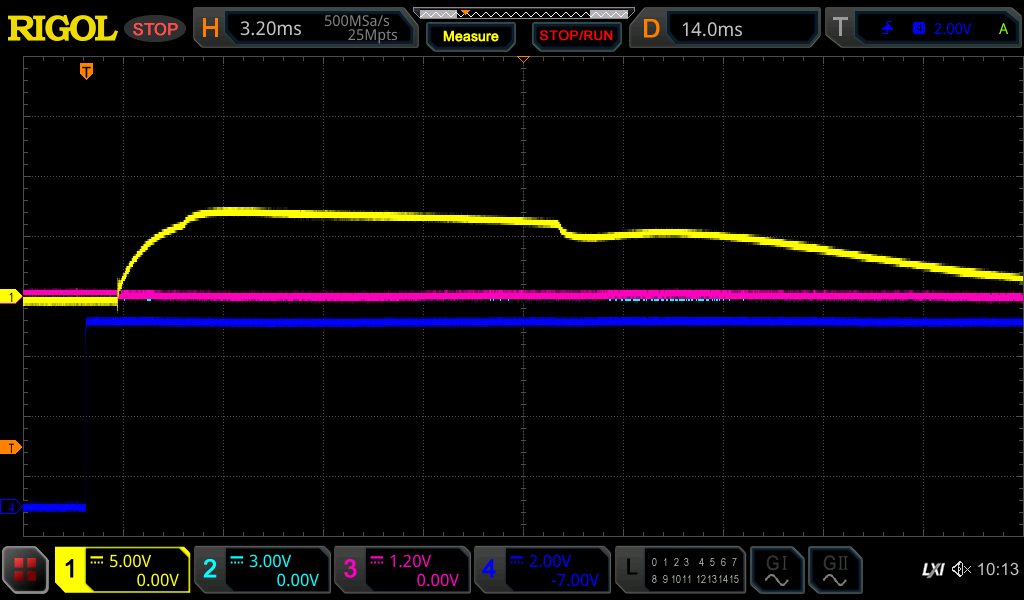
Task: Open the Measure menu
Action: (470, 36)
